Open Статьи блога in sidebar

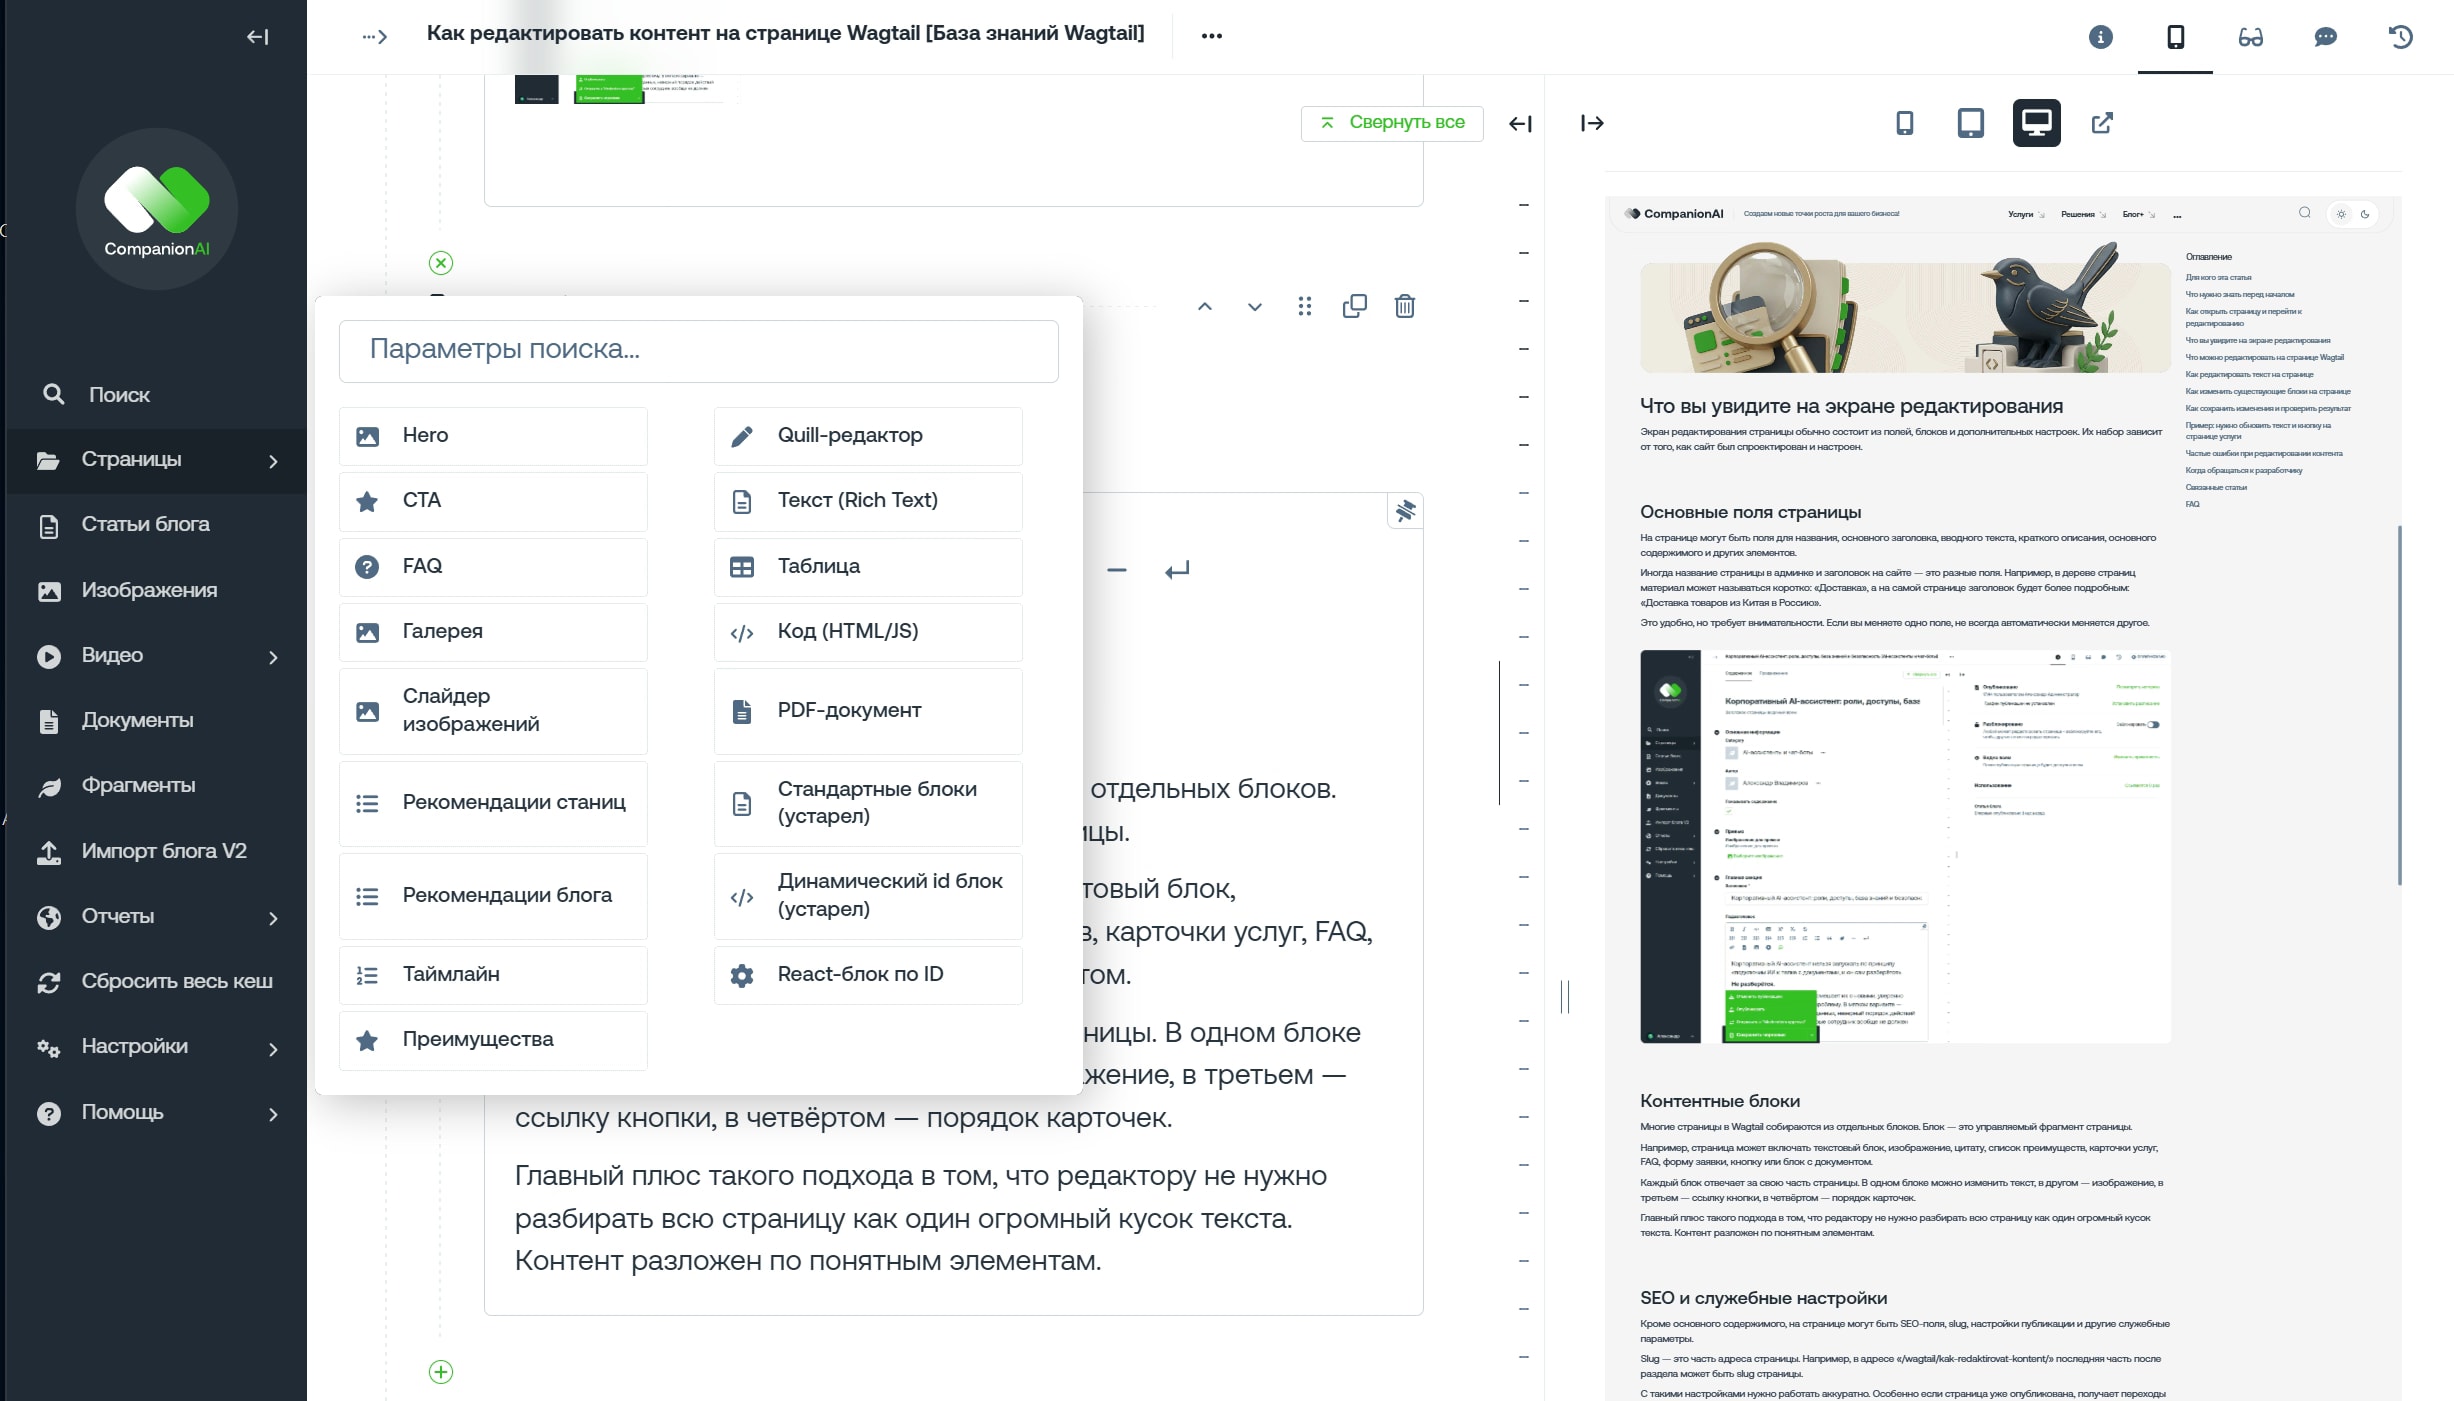click(x=156, y=525)
